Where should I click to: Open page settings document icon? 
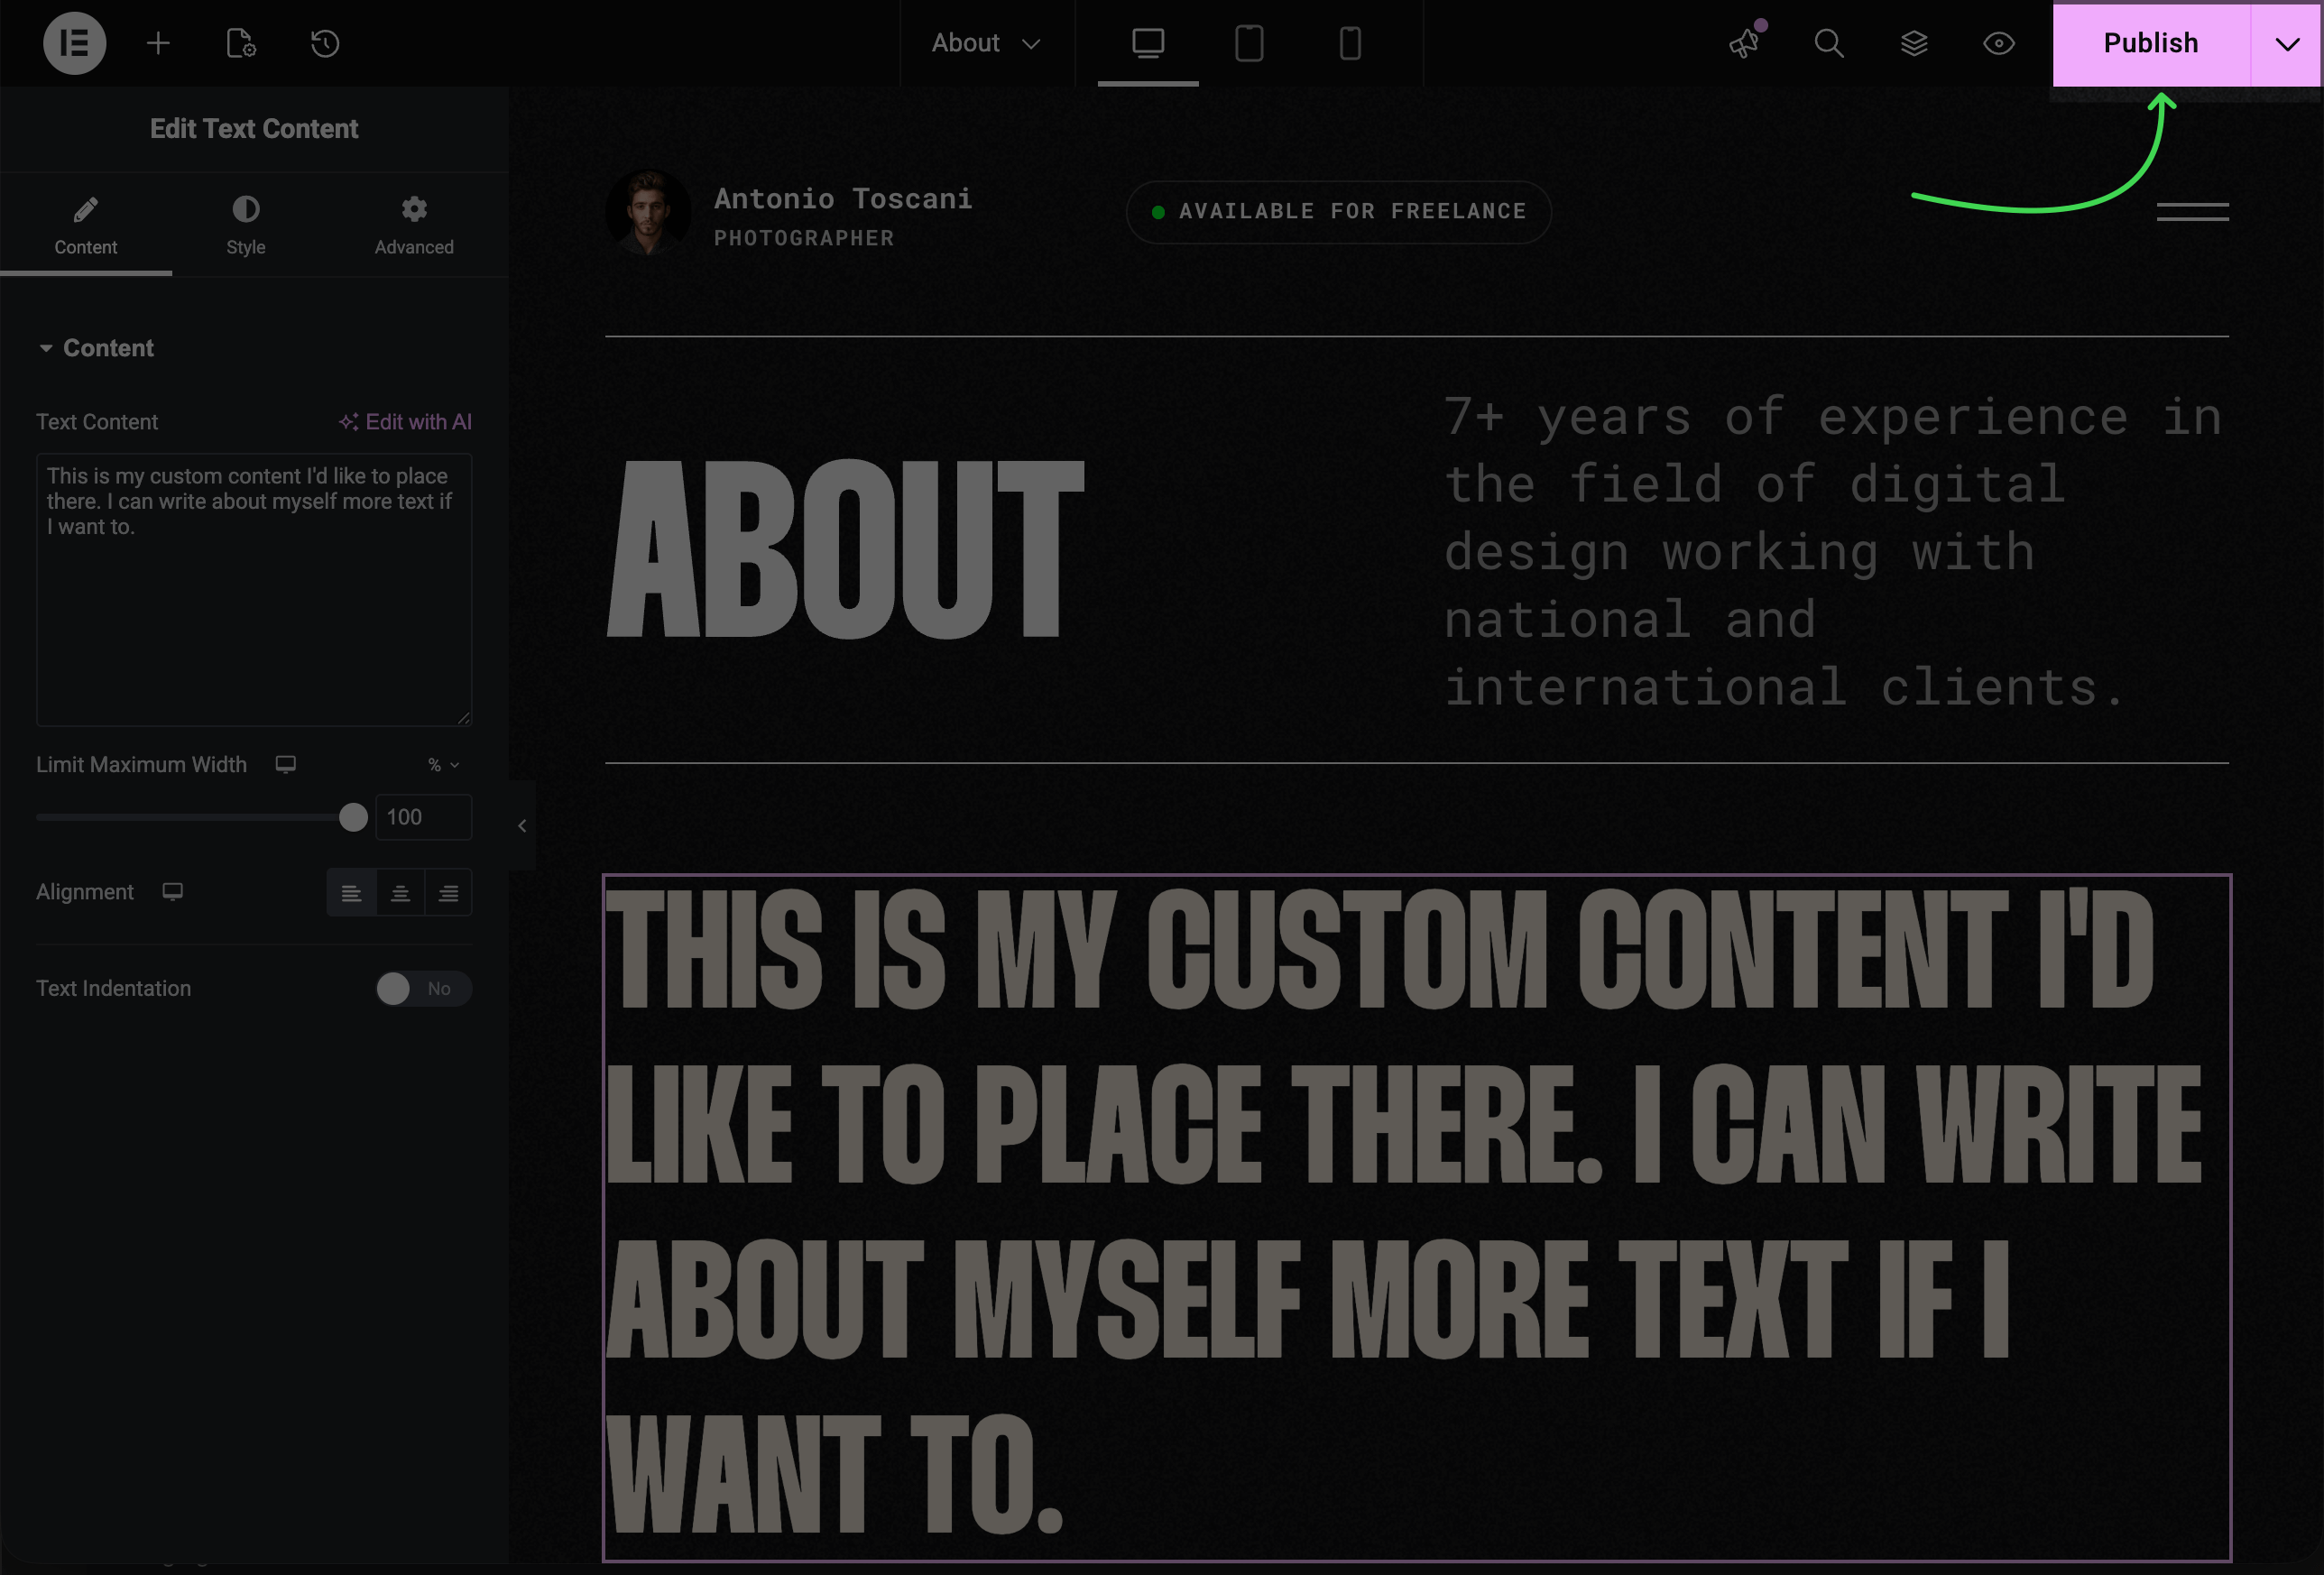[241, 43]
